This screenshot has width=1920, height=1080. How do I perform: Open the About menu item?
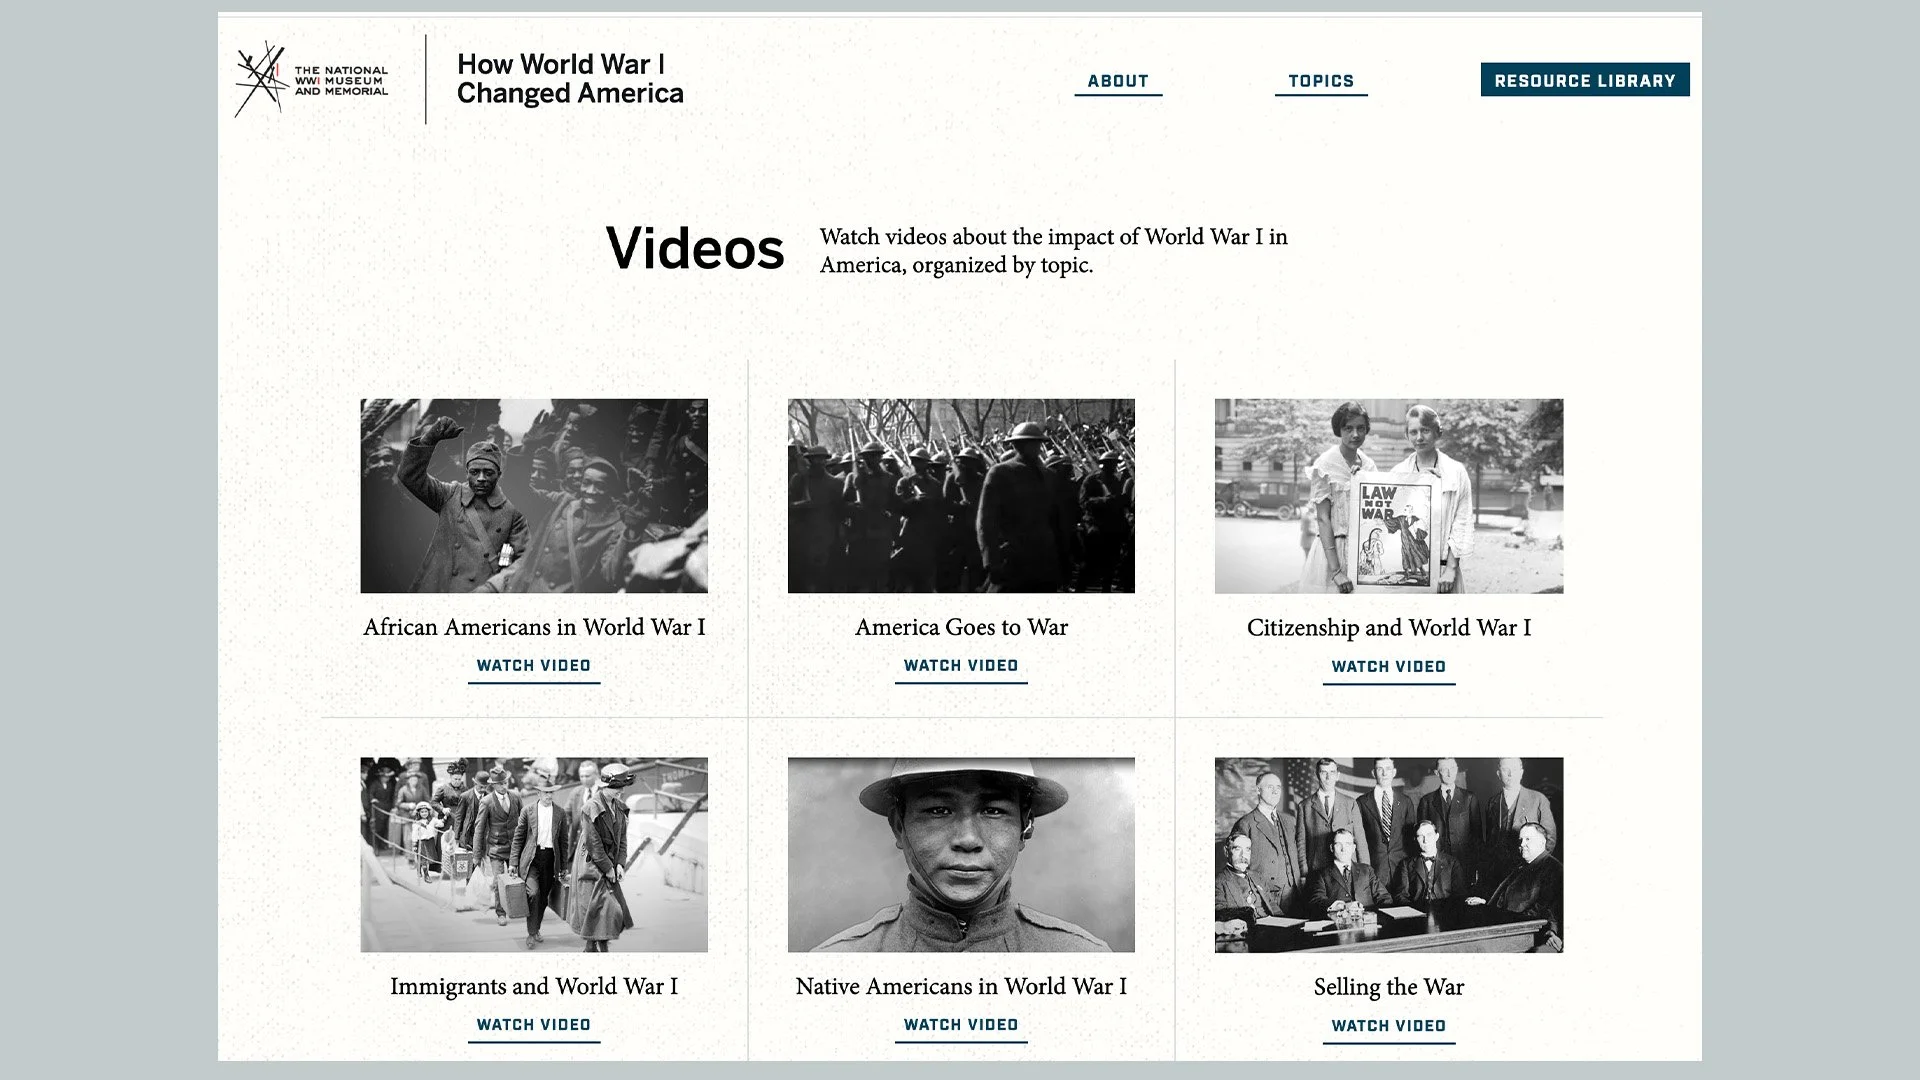pos(1118,81)
